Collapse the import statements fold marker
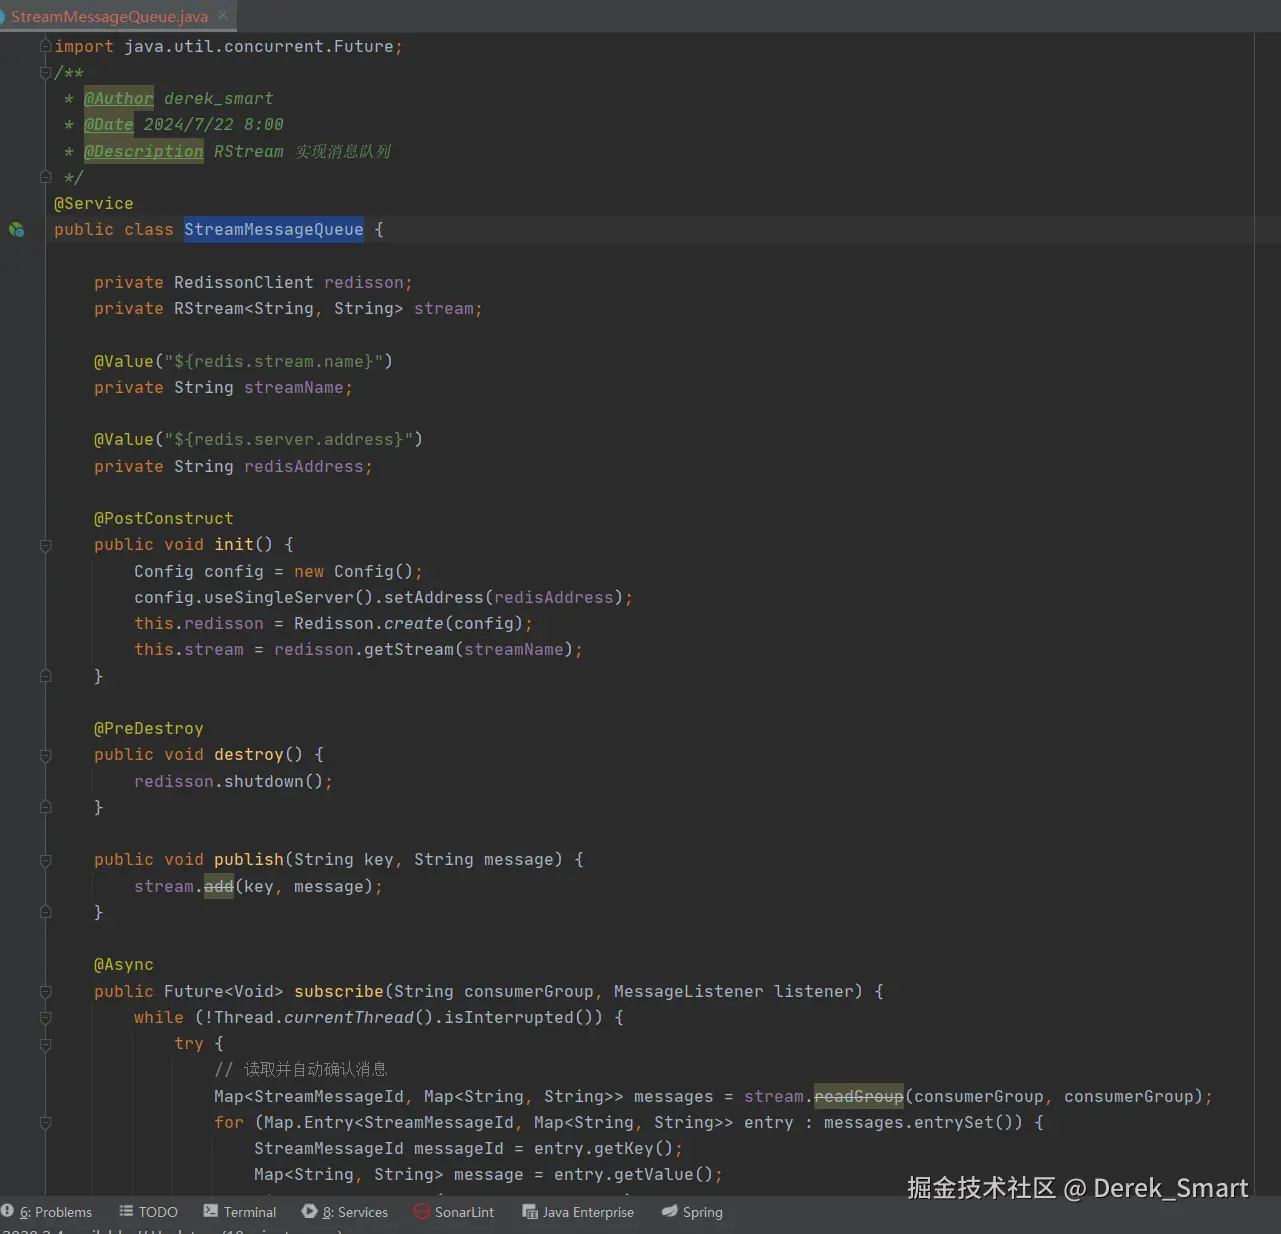This screenshot has height=1234, width=1281. click(x=45, y=46)
